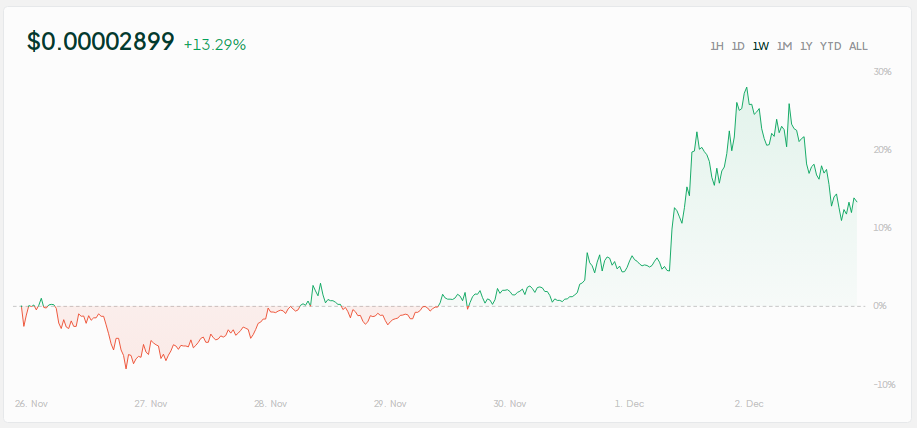Click the 28. Nov date label
Screen dimensions: 917x428
(270, 404)
